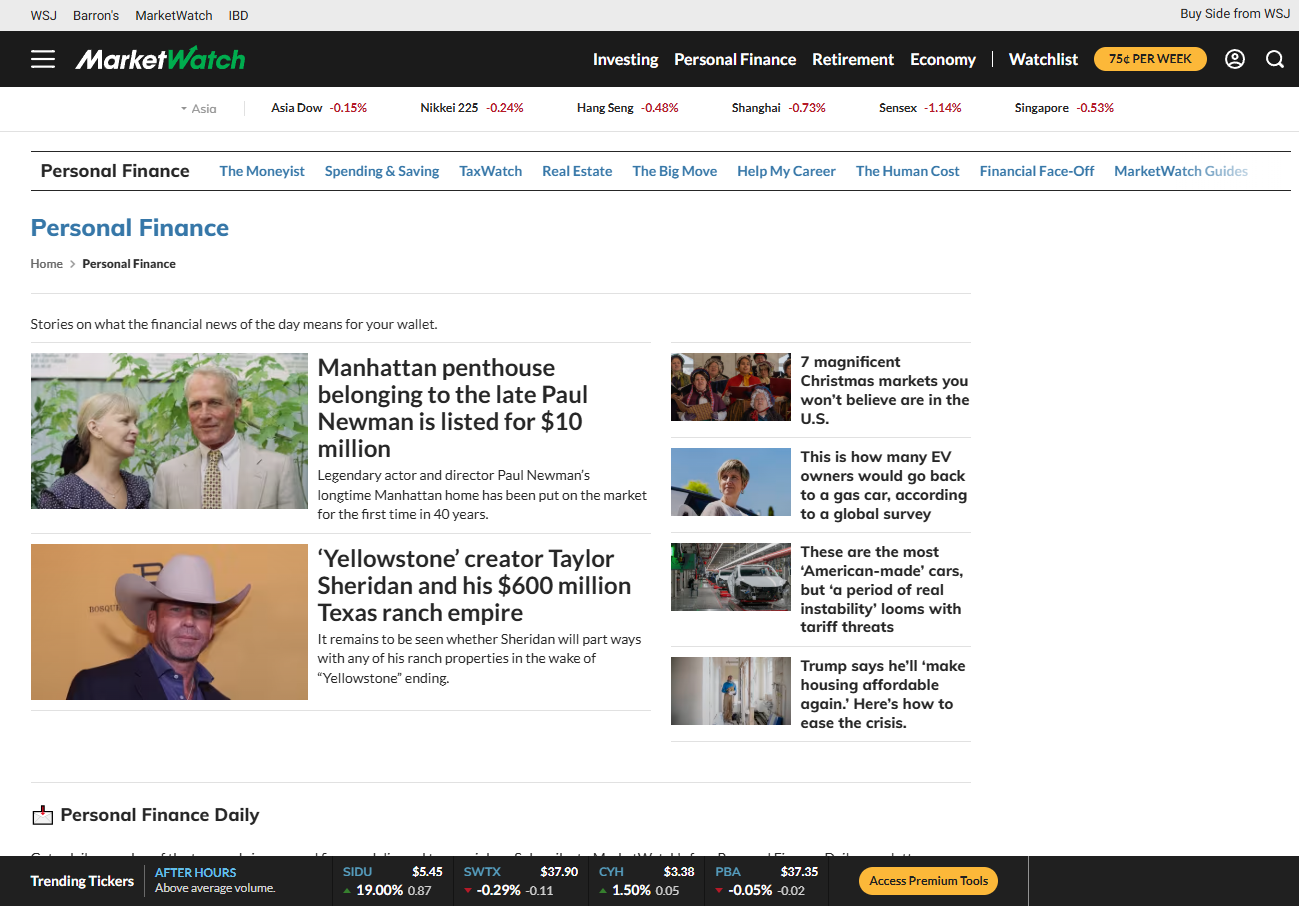Expand the Asia market region dropdown
The height and width of the screenshot is (906, 1299).
[198, 108]
